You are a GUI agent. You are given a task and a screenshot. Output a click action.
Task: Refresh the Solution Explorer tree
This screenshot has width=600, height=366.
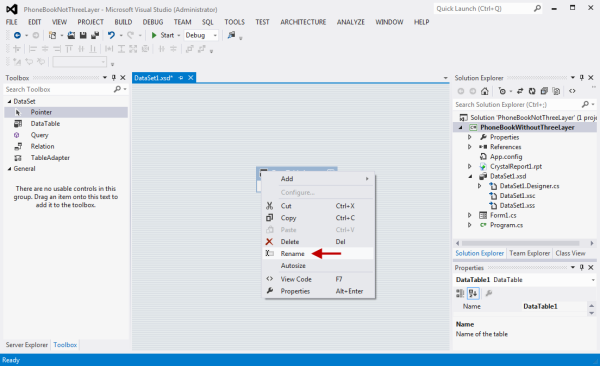(532, 91)
